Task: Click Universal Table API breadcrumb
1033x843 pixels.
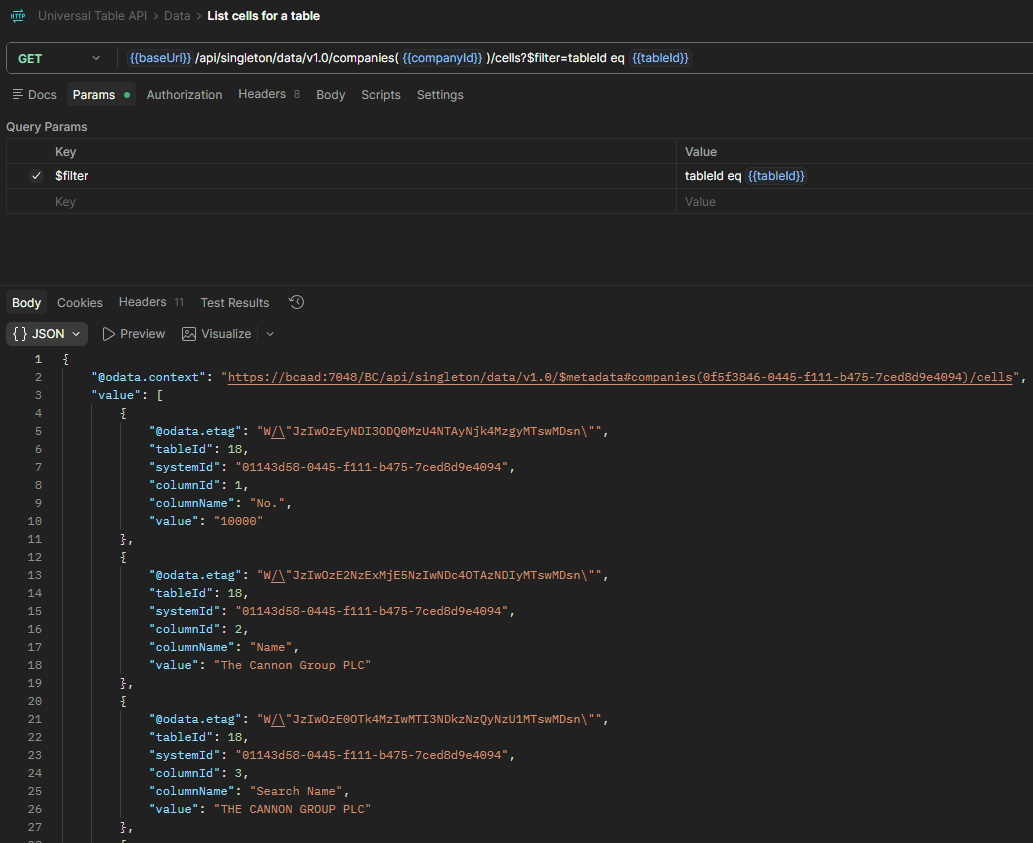Action: 92,16
